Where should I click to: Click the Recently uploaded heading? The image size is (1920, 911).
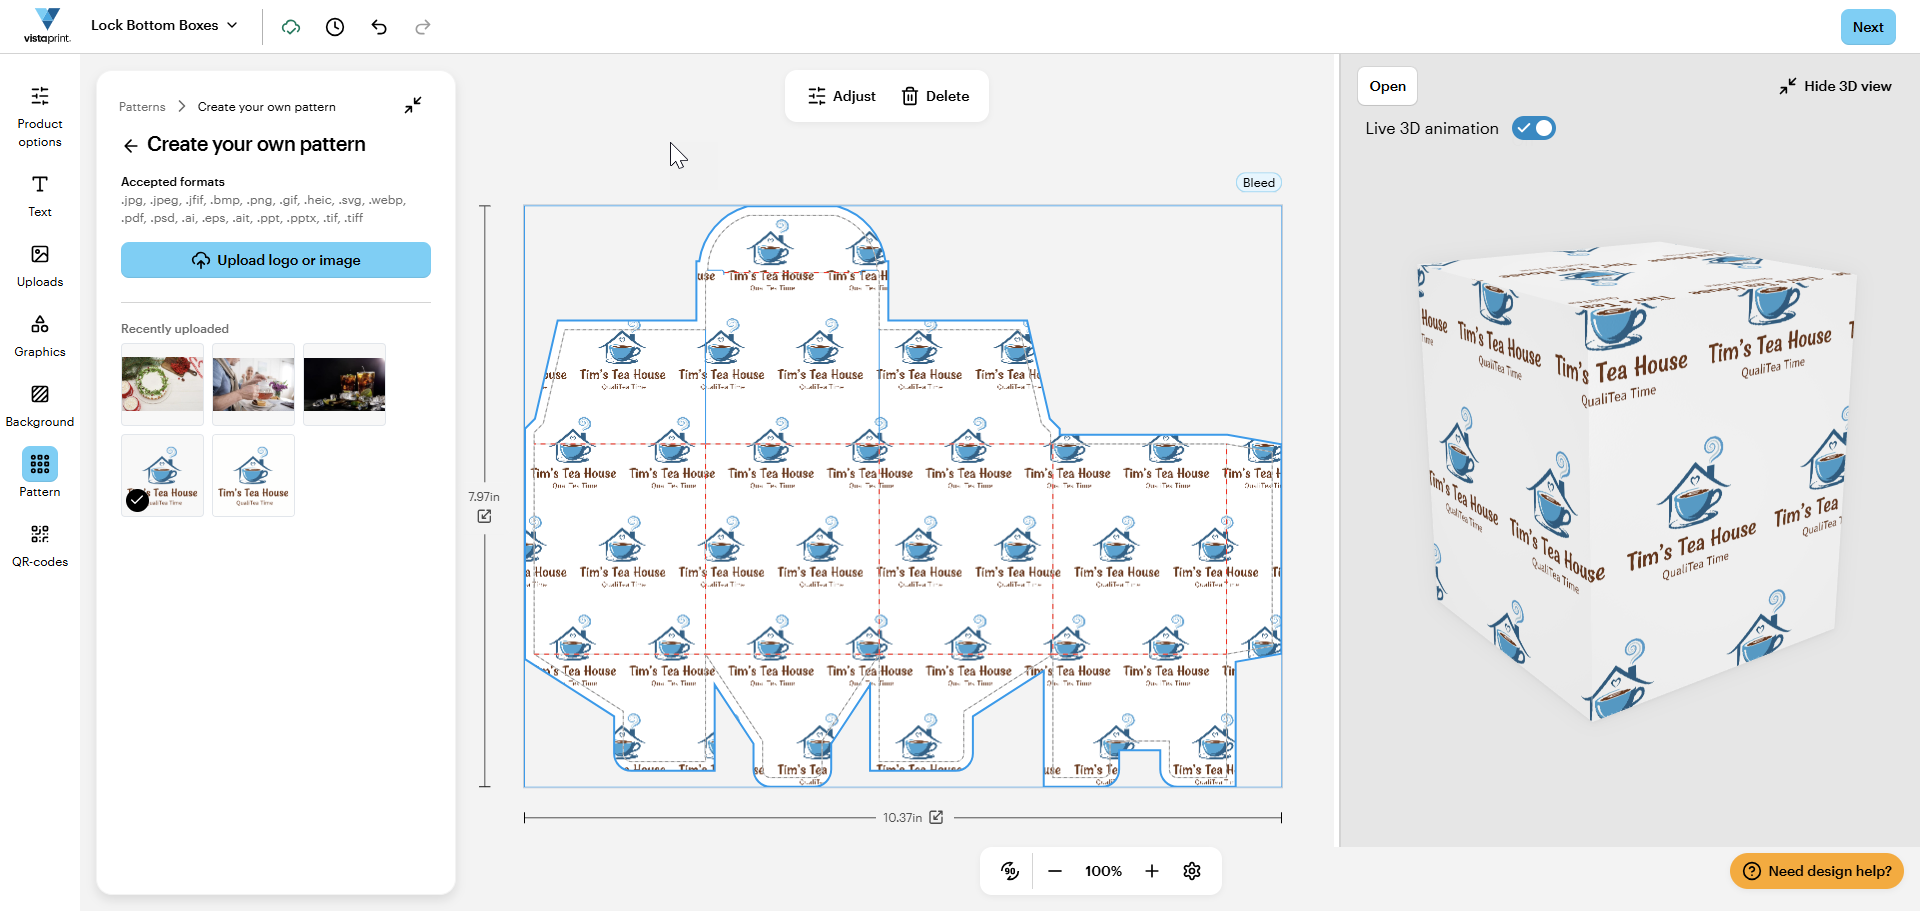[175, 329]
